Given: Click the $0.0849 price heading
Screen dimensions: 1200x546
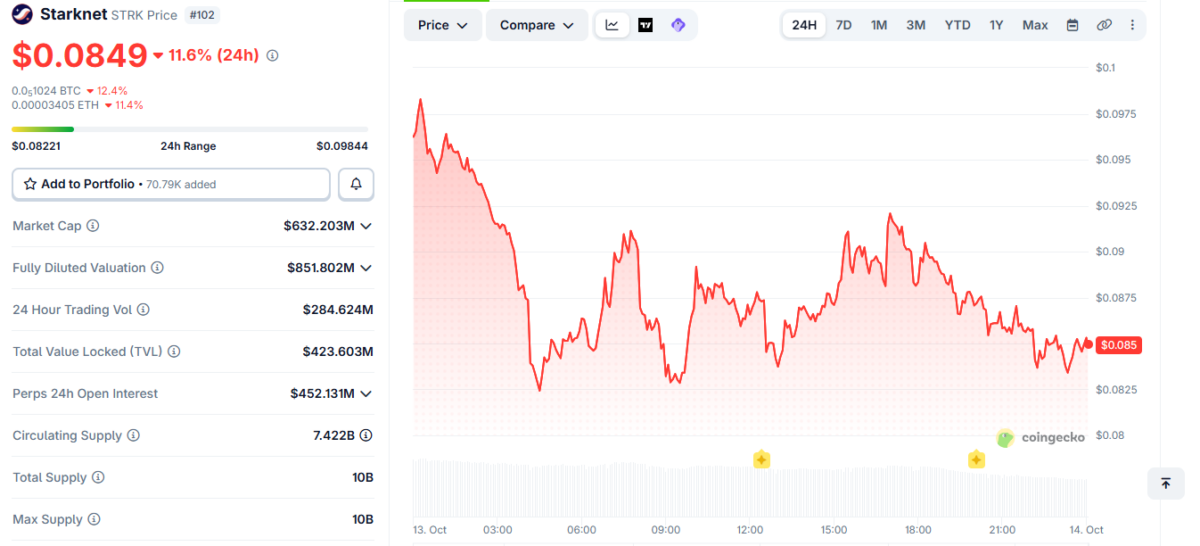Looking at the screenshot, I should tap(80, 56).
